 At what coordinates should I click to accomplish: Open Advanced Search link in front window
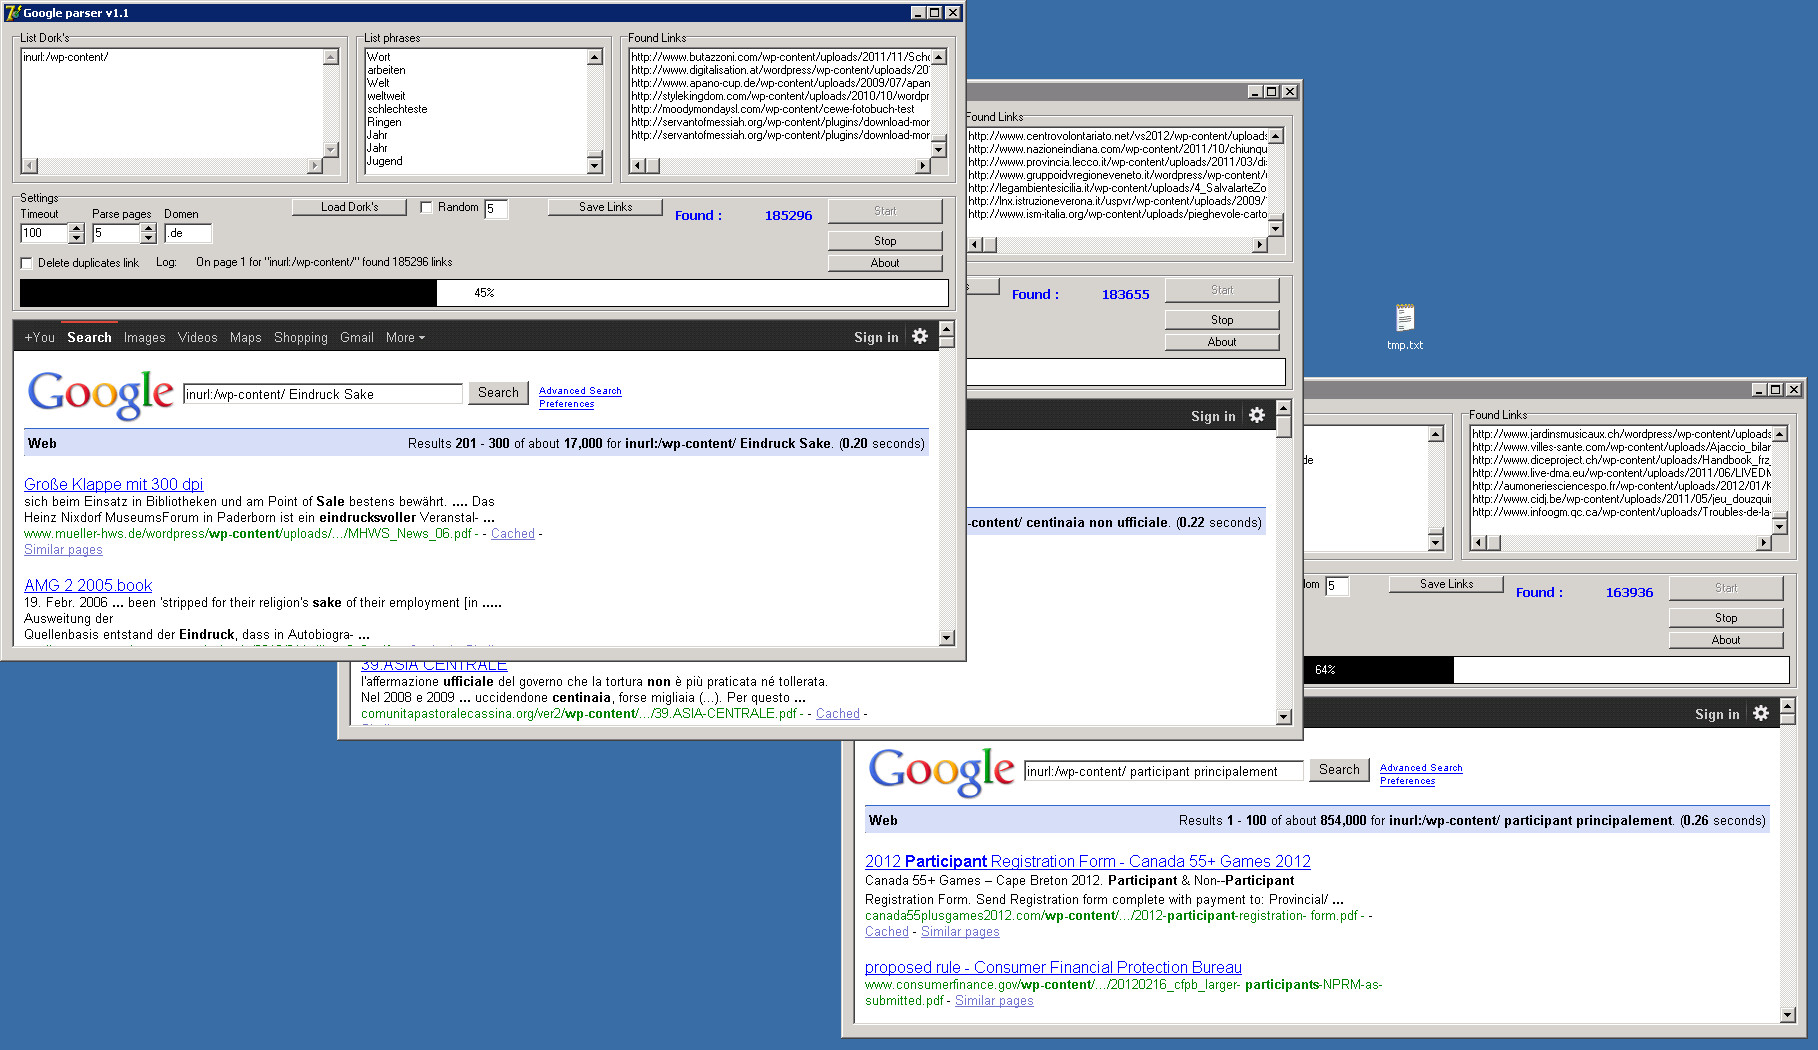pyautogui.click(x=580, y=391)
